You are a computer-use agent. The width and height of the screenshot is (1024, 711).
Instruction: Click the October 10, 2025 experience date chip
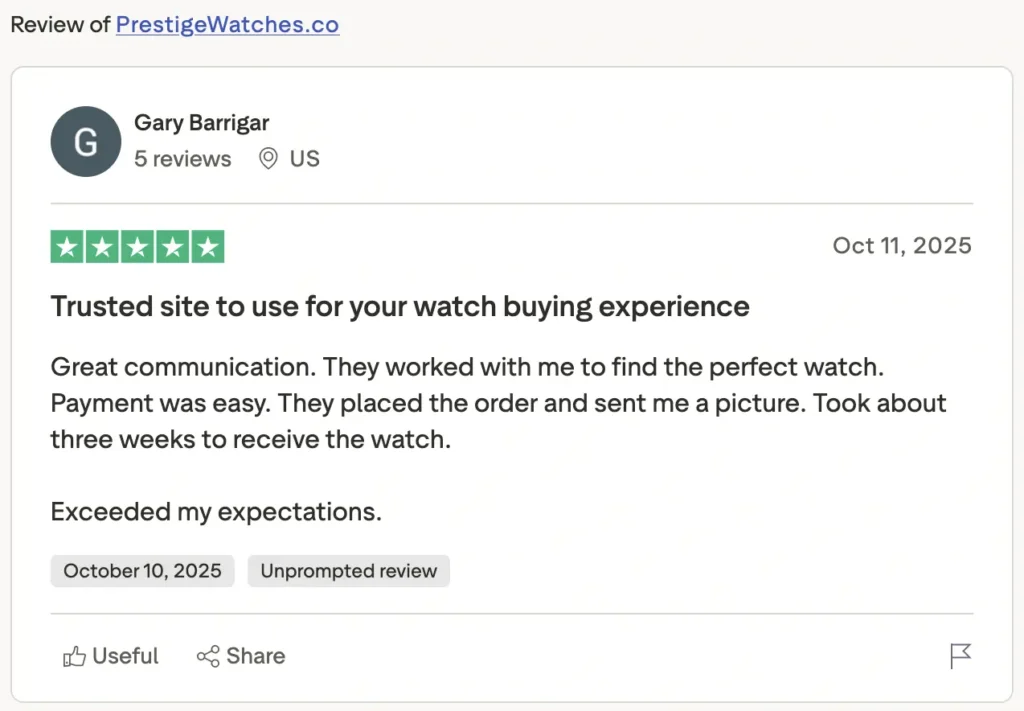click(142, 571)
